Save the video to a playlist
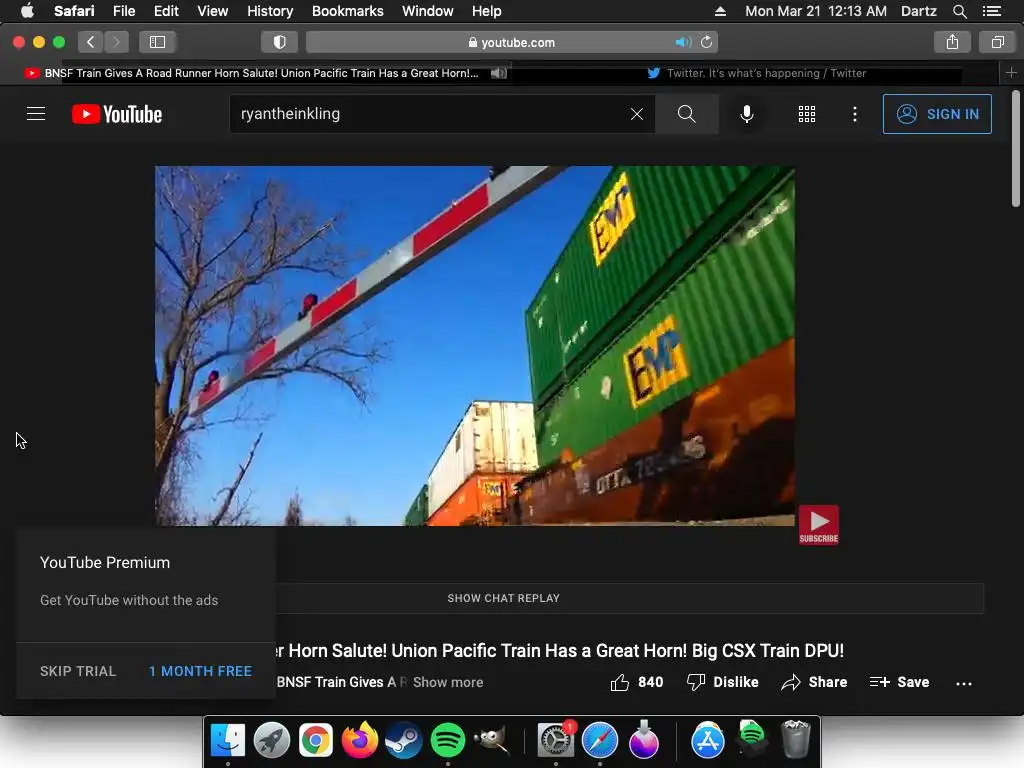Viewport: 1024px width, 768px height. 899,682
